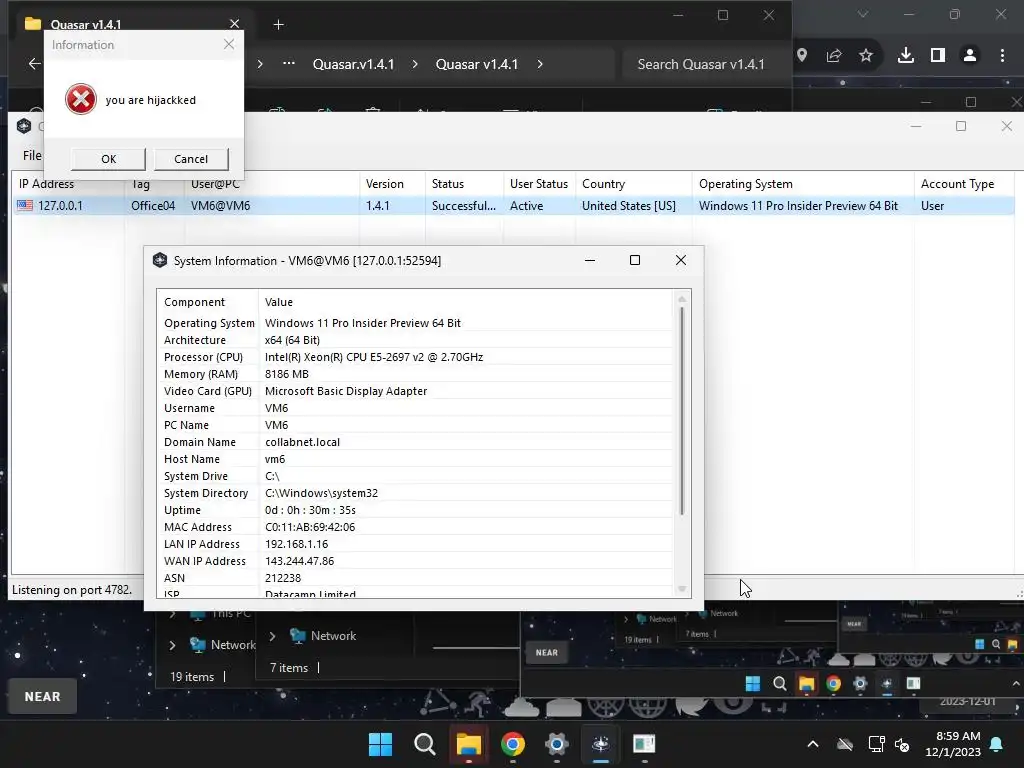This screenshot has width=1024, height=768.
Task: Click the Search Quasar v1.4.1 box
Action: tap(705, 64)
